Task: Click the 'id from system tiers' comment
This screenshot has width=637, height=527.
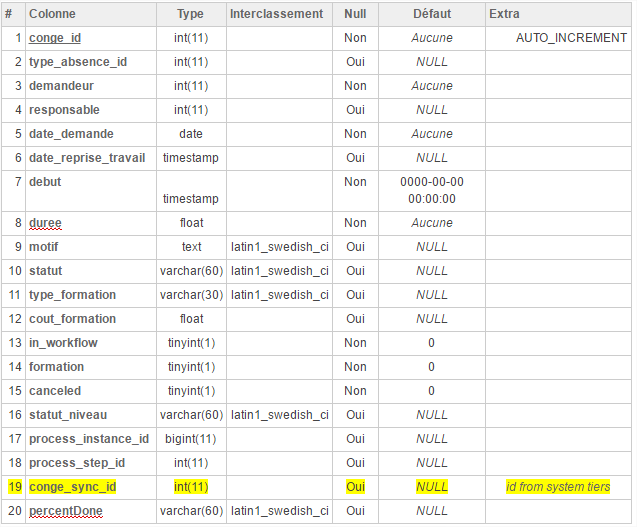Action: (558, 487)
